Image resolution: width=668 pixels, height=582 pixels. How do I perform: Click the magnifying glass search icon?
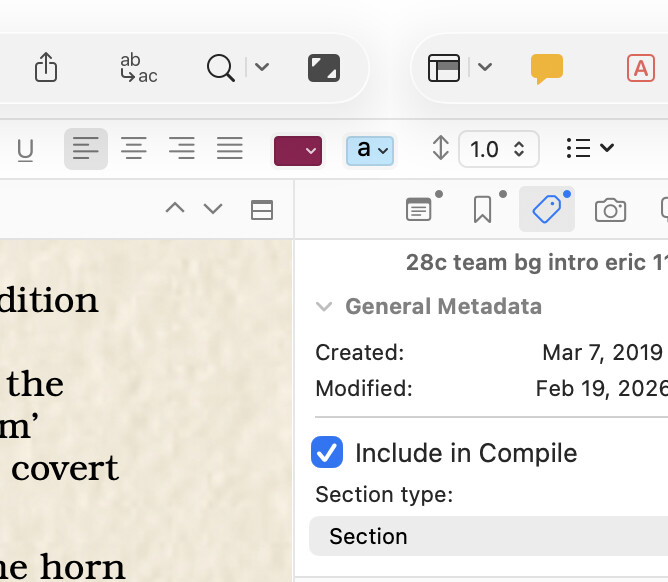[x=220, y=68]
